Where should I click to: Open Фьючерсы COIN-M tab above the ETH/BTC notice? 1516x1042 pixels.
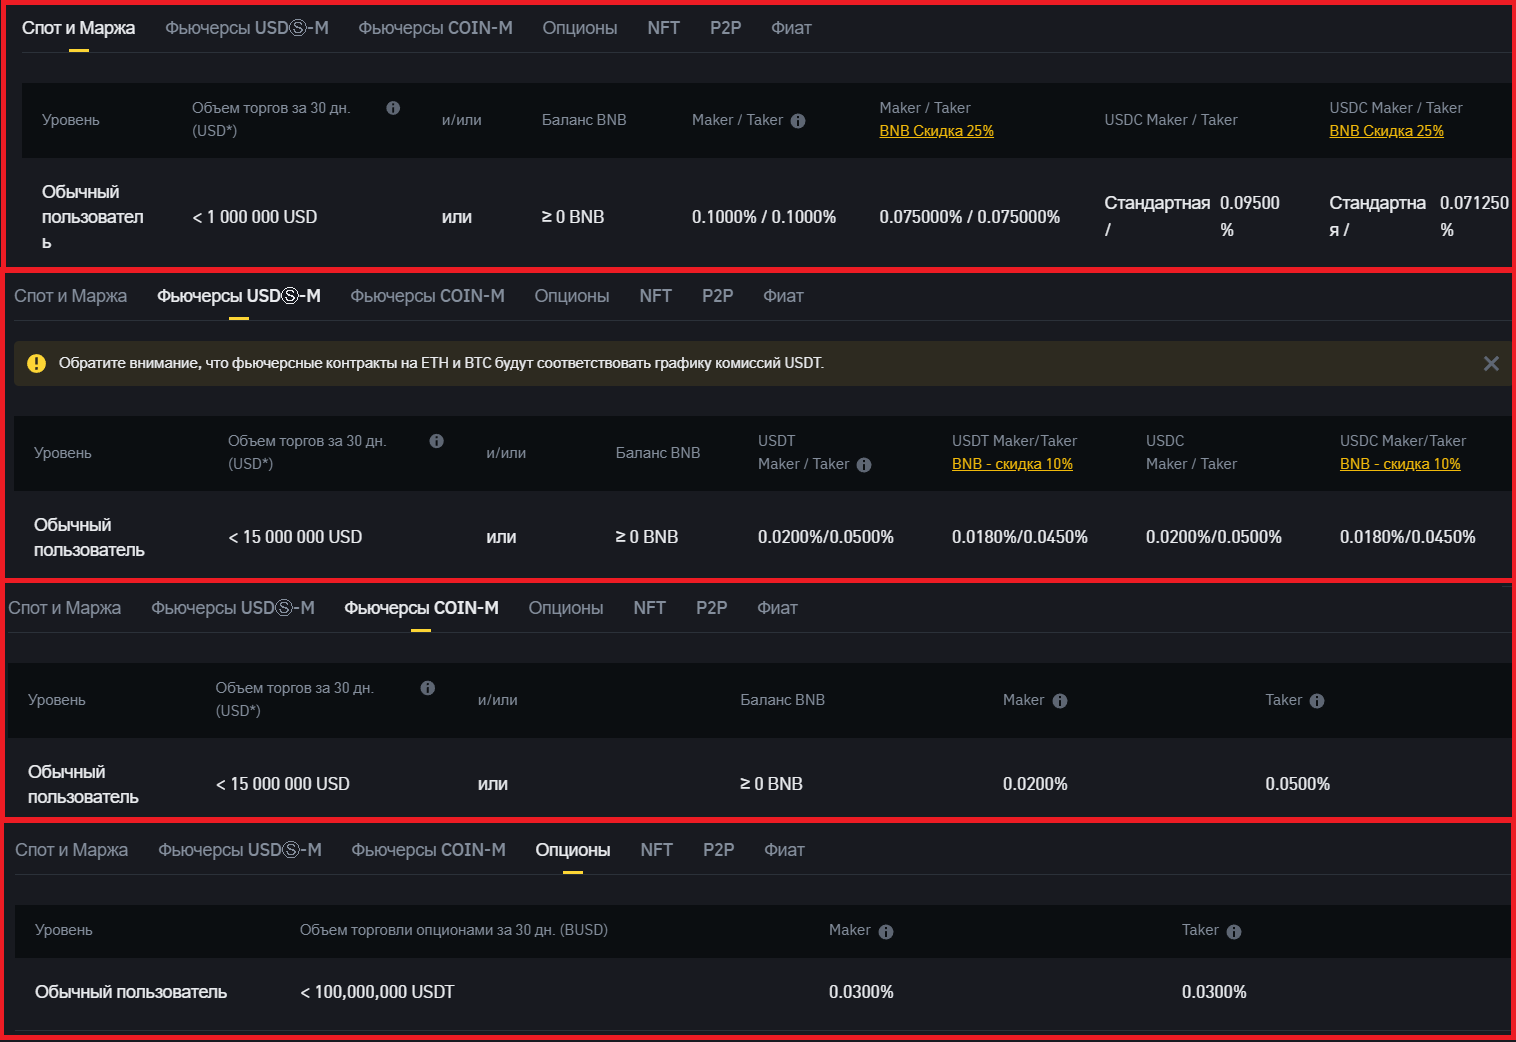pos(427,296)
